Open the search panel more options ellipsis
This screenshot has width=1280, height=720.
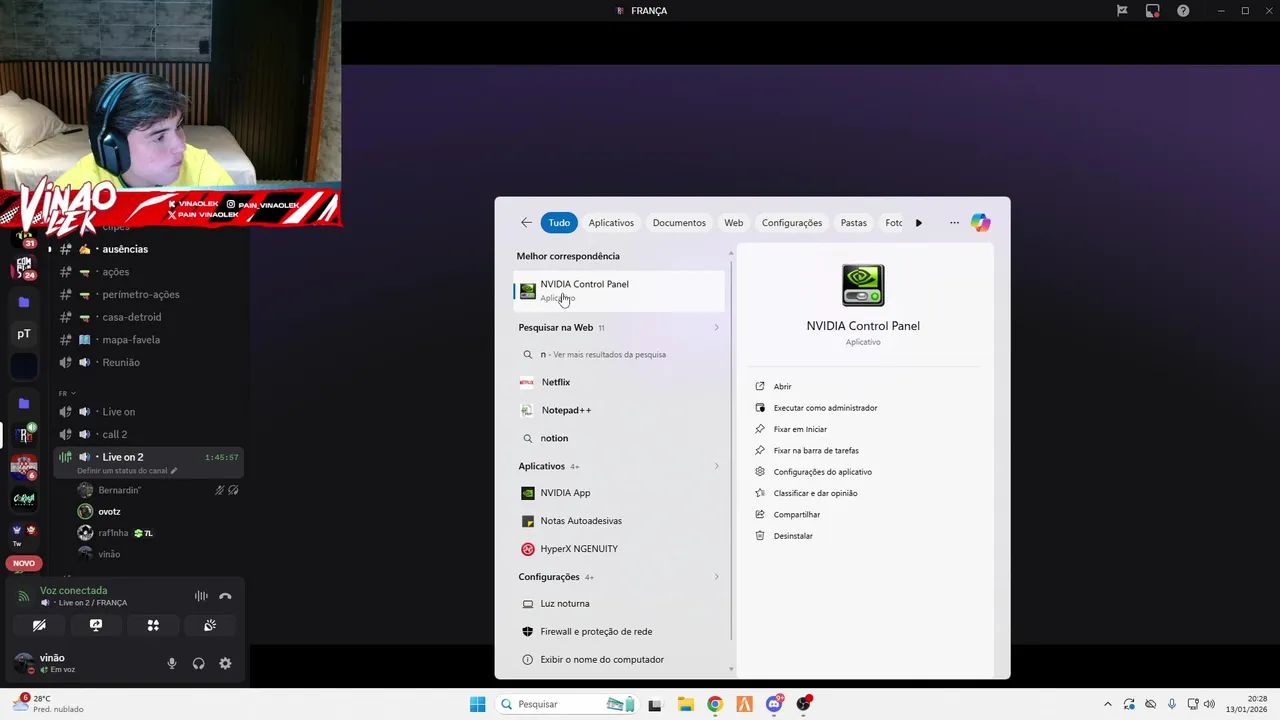[954, 223]
